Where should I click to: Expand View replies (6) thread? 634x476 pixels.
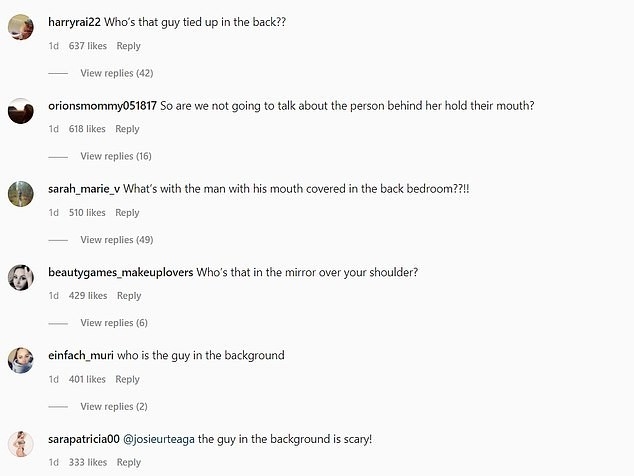114,323
